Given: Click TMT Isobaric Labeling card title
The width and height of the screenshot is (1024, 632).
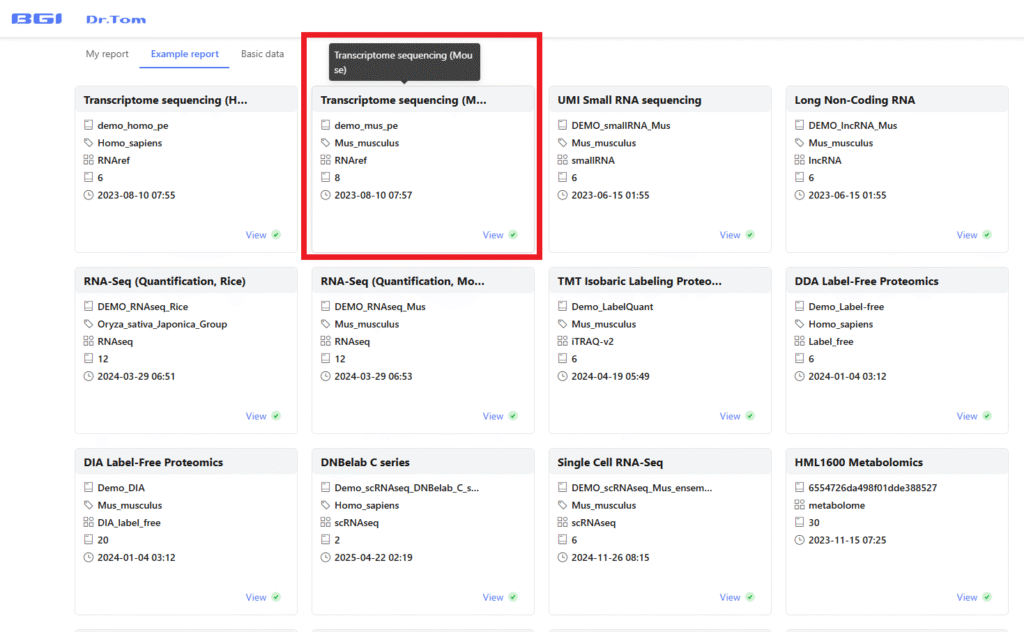Looking at the screenshot, I should click(639, 281).
